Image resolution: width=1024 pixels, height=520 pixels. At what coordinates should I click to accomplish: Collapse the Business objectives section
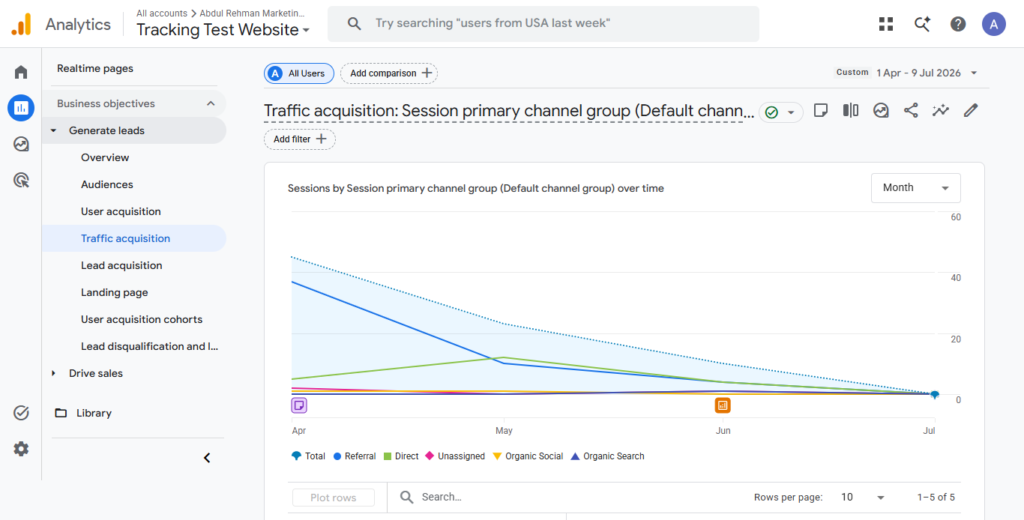point(211,103)
